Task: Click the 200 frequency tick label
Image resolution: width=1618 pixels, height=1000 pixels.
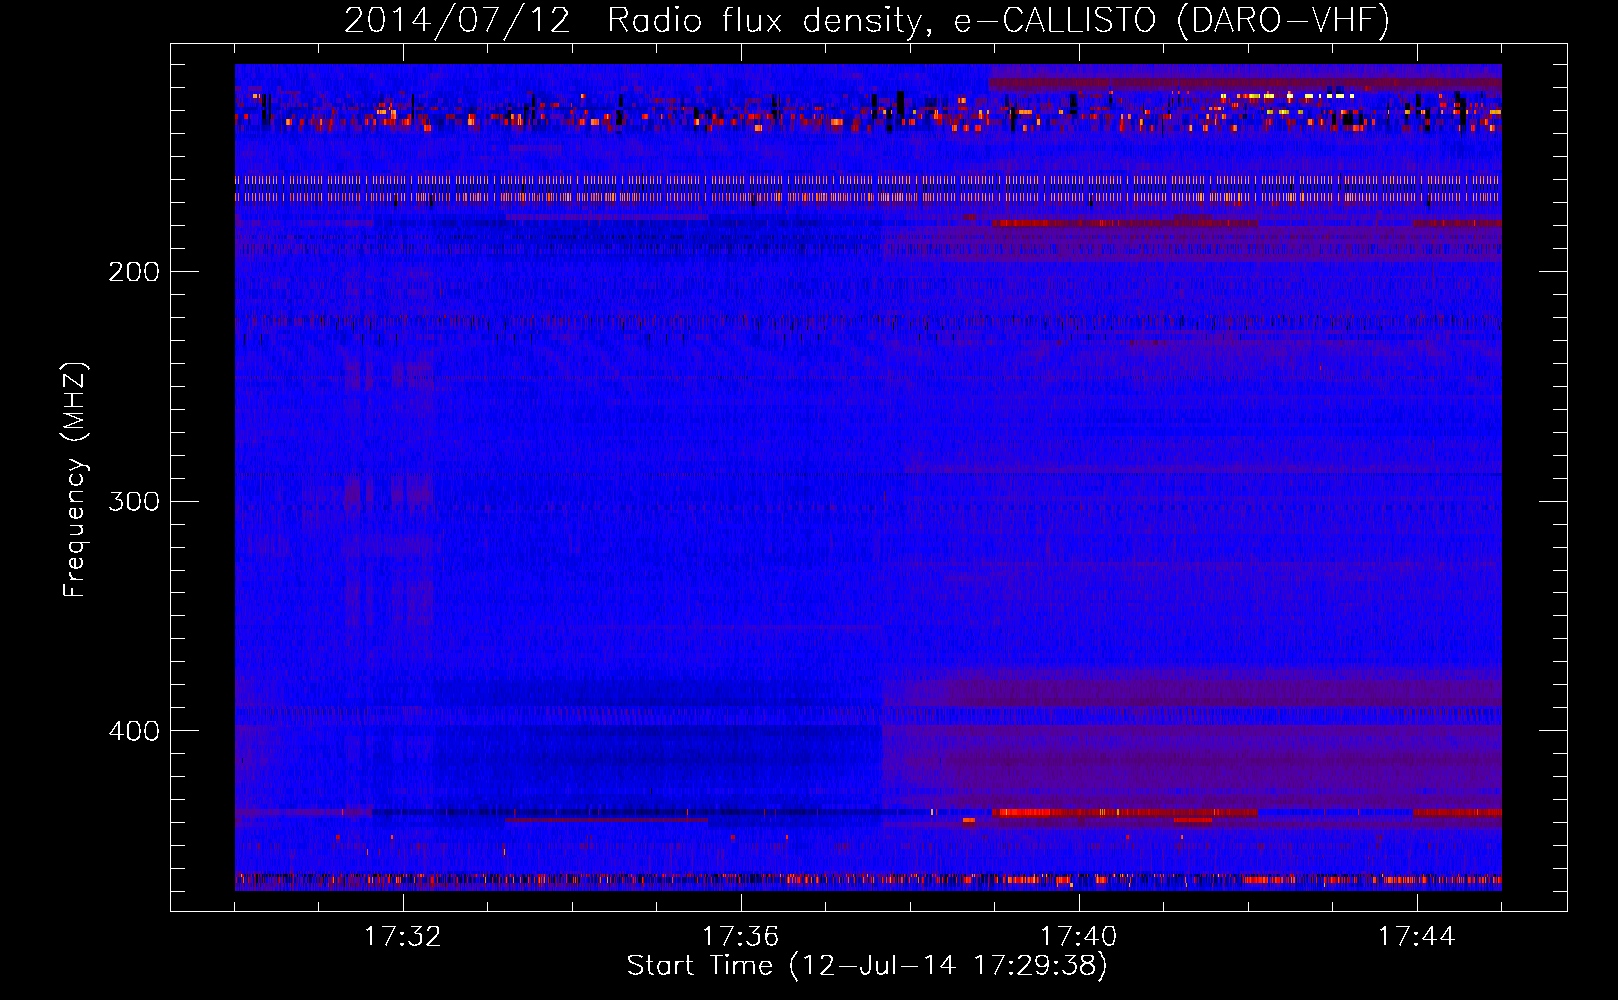Action: coord(133,272)
